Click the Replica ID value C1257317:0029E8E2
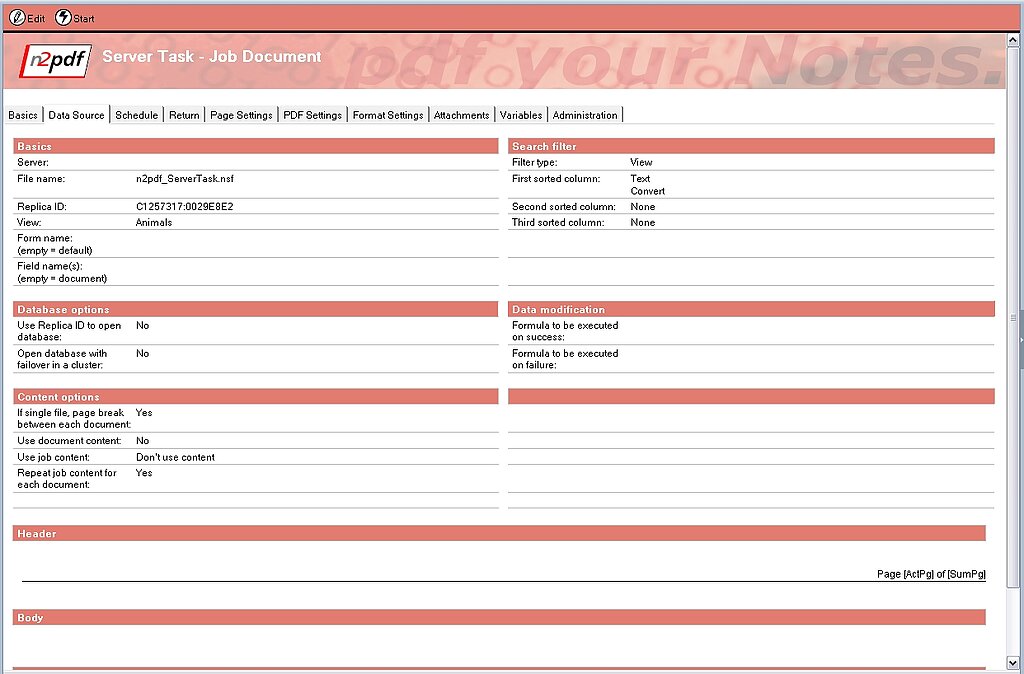 click(184, 206)
